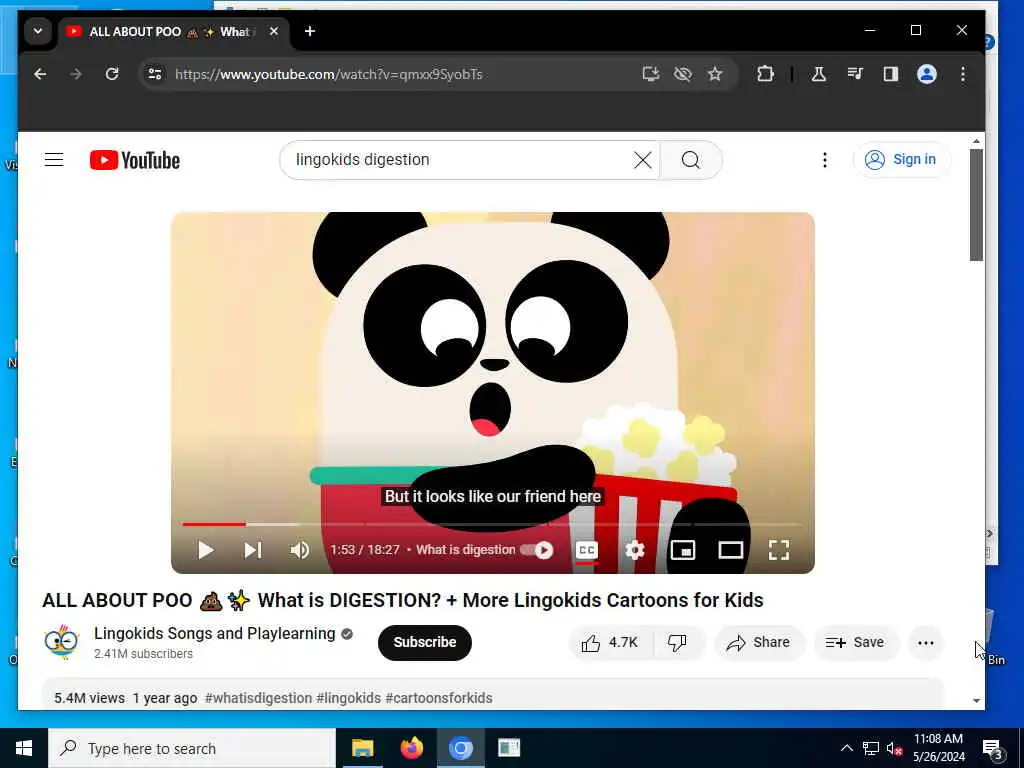Screen dimensions: 1024x768
Task: Dislike the video with thumbs down
Action: pyautogui.click(x=677, y=643)
